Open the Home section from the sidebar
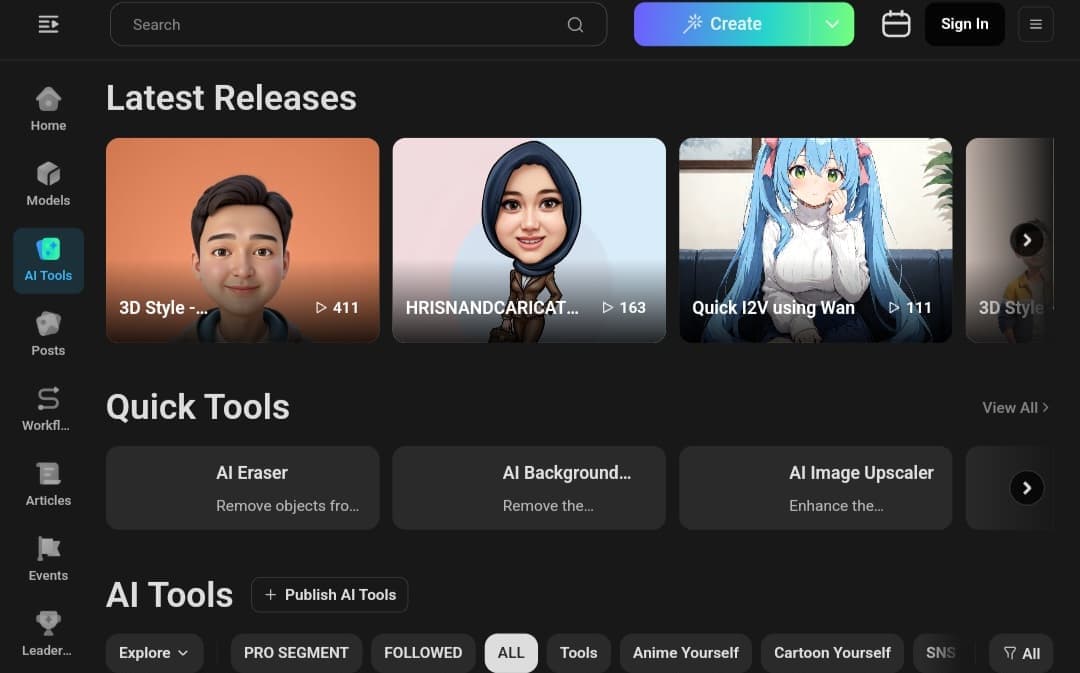 click(48, 105)
